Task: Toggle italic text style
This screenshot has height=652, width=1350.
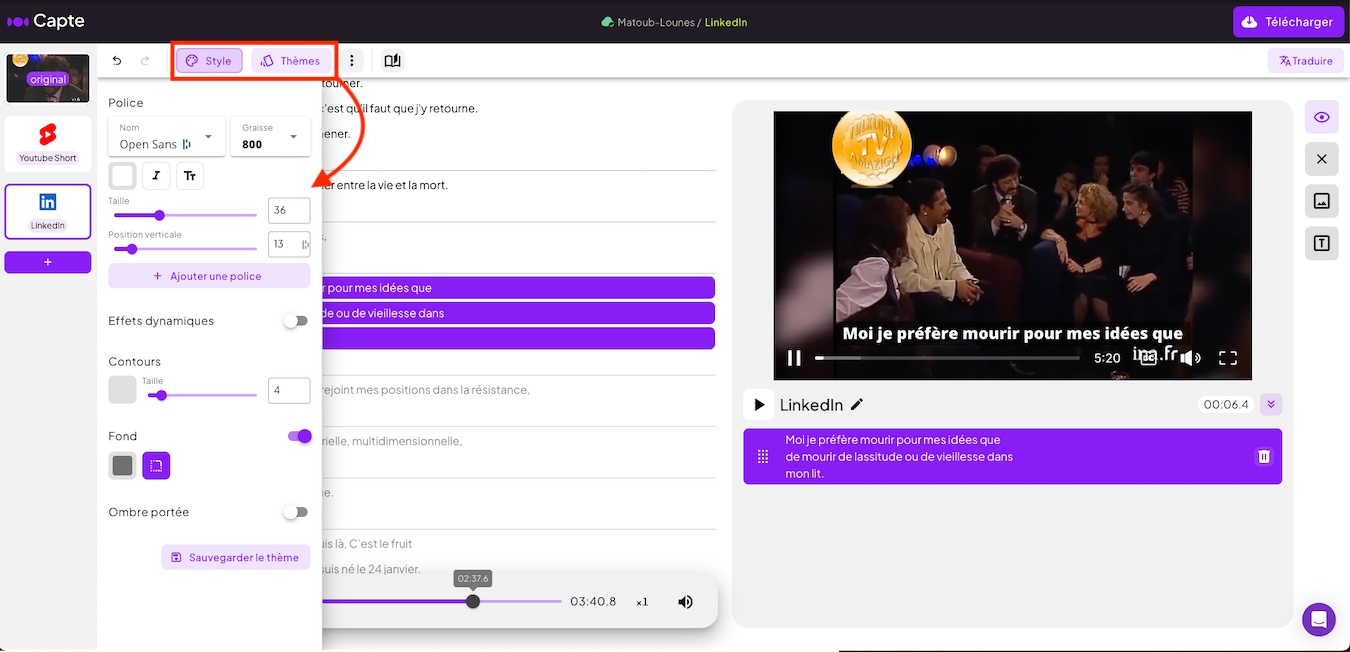Action: click(x=156, y=176)
